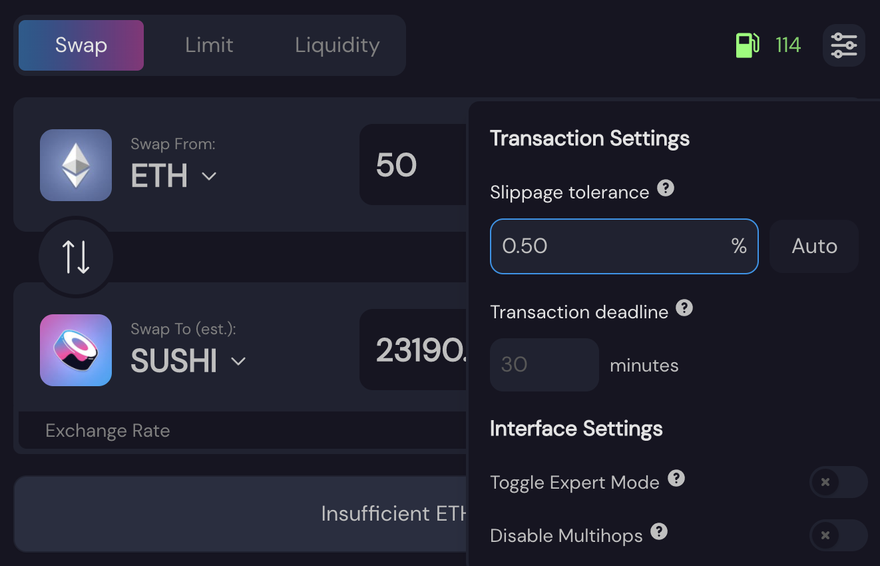Set slippage to Auto
The image size is (880, 566).
(x=814, y=246)
